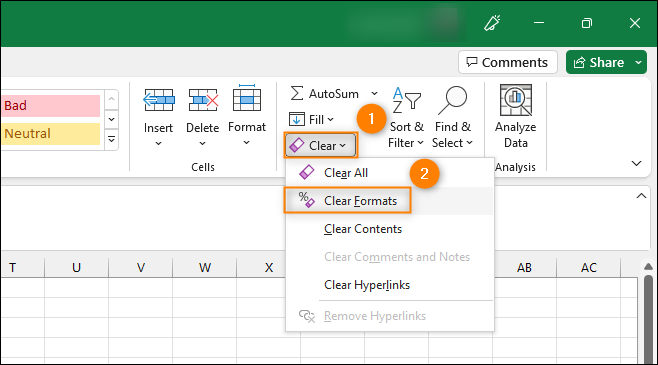This screenshot has height=365, width=658.
Task: Click the Insert cells icon
Action: pos(159,100)
